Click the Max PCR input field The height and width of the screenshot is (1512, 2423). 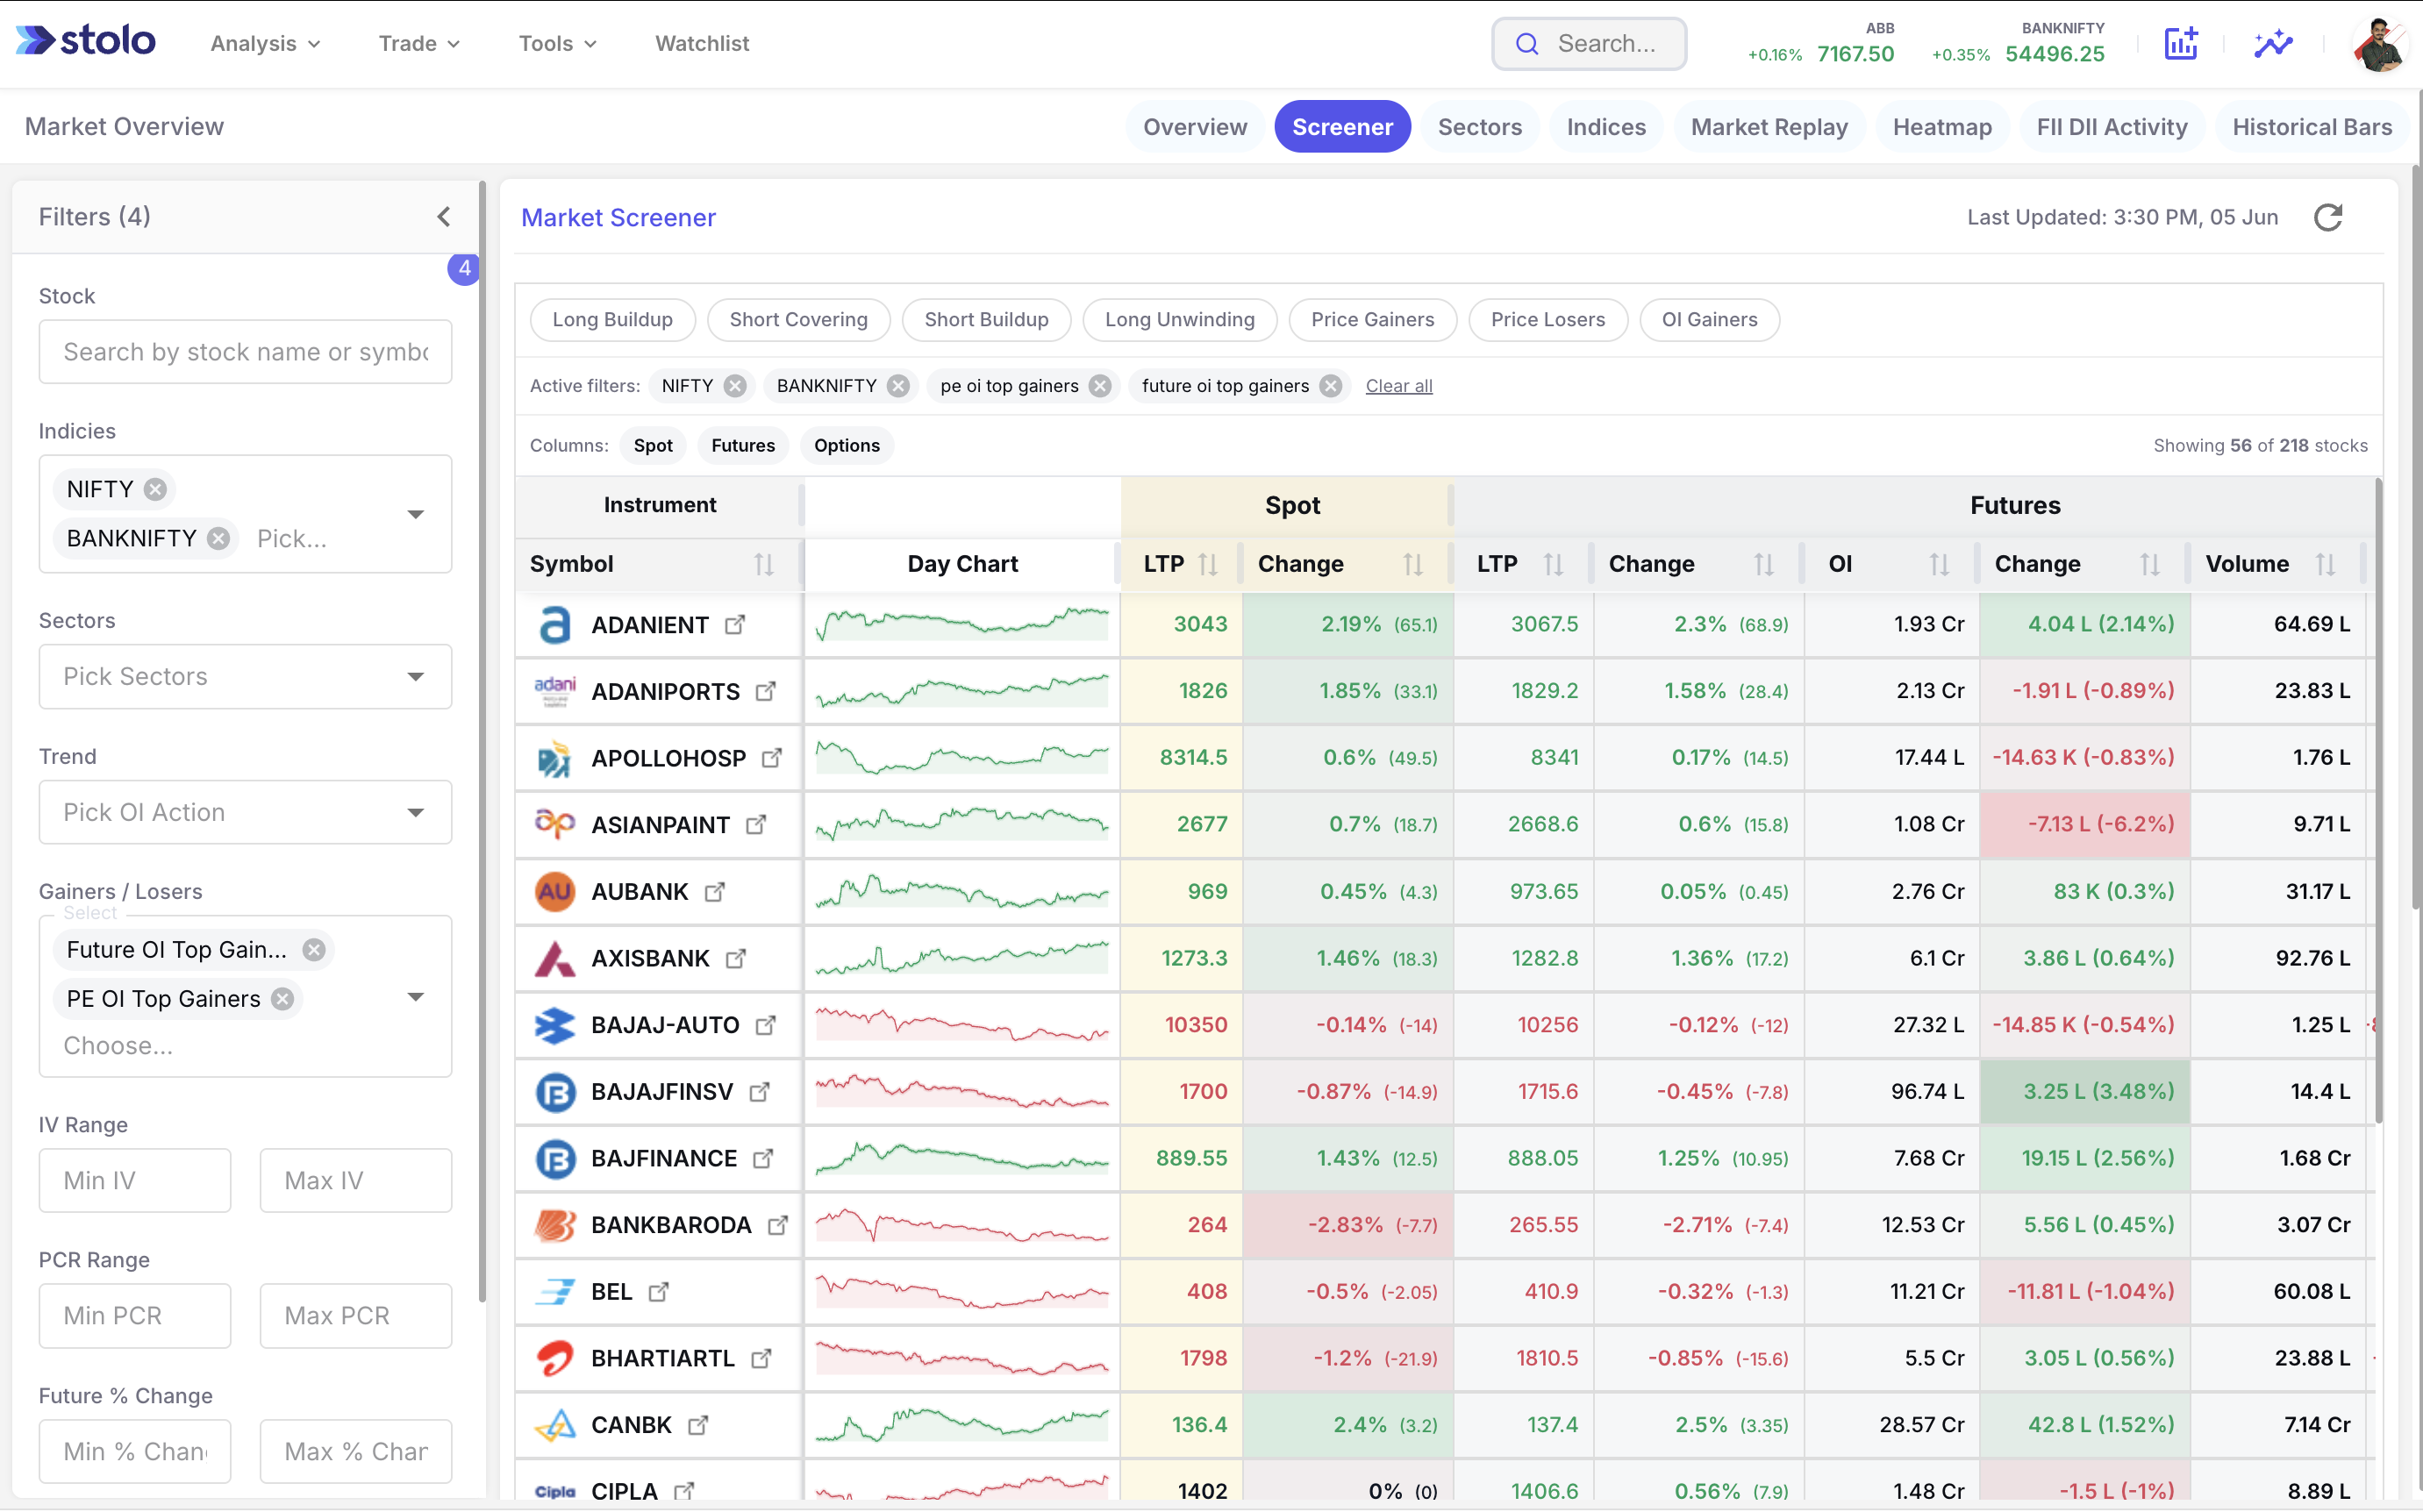coord(356,1316)
